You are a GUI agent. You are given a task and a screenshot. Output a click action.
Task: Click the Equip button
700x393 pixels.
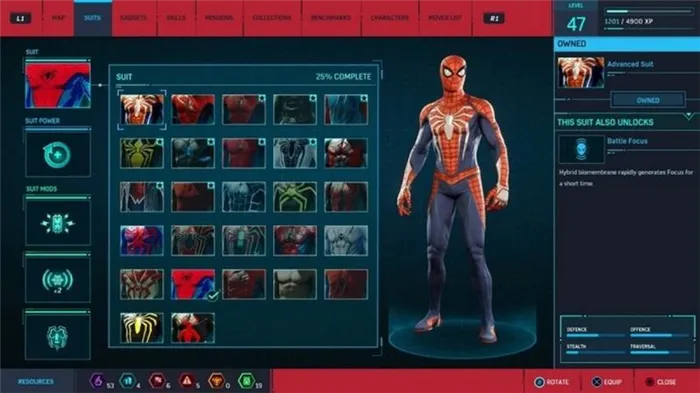(x=607, y=382)
